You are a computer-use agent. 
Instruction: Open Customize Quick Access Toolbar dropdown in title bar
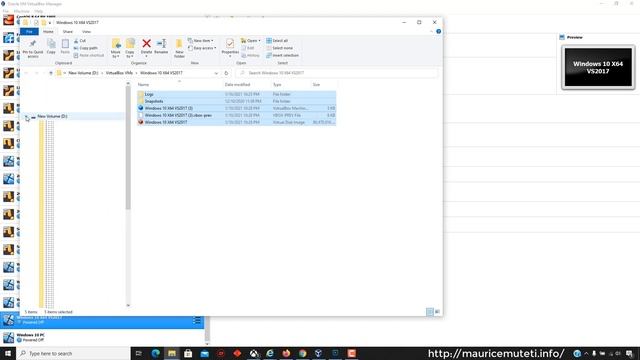pyautogui.click(x=50, y=23)
